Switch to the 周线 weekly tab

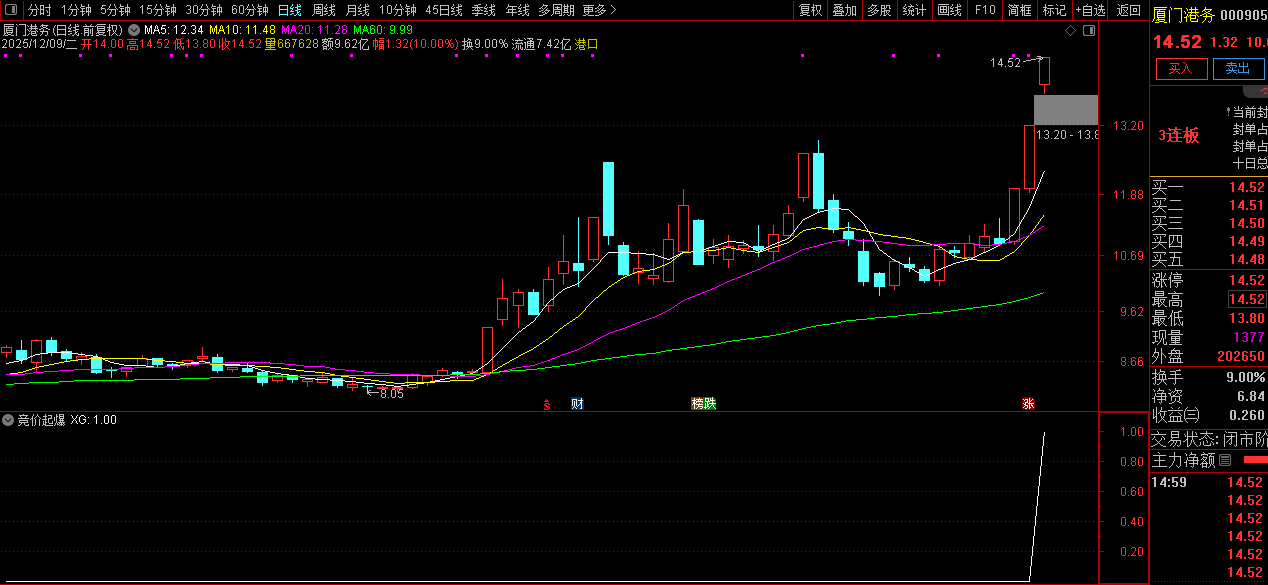pos(324,10)
